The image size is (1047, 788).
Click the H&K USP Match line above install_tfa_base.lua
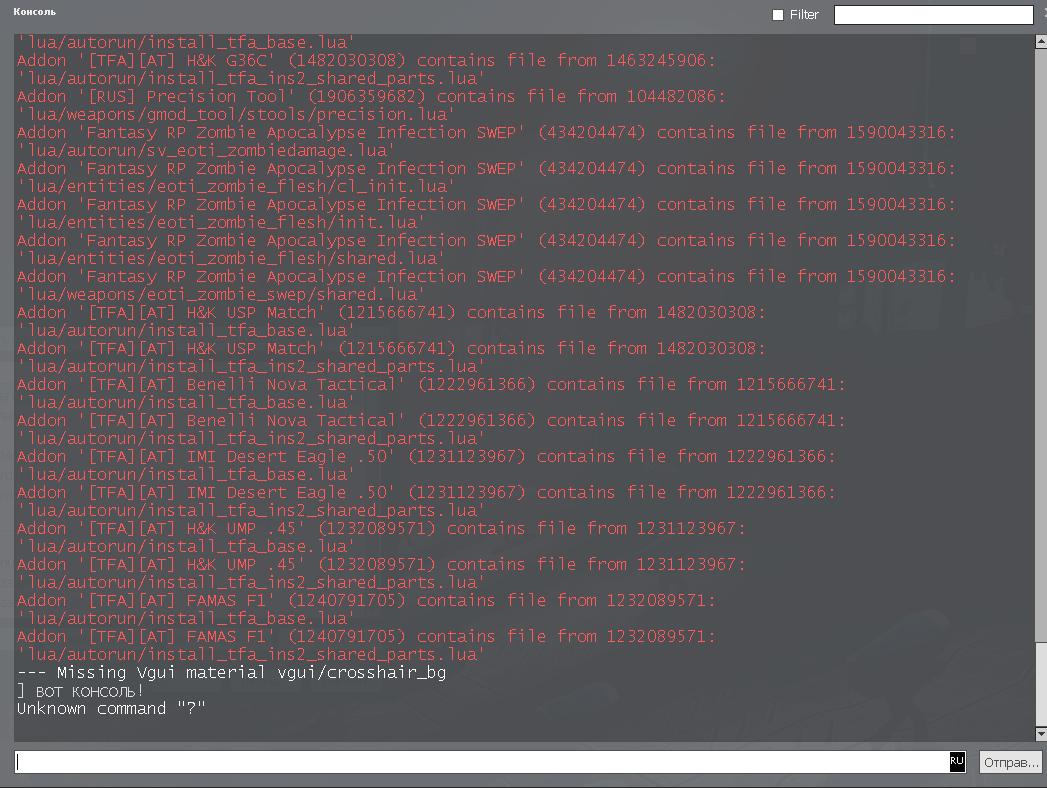pos(391,312)
